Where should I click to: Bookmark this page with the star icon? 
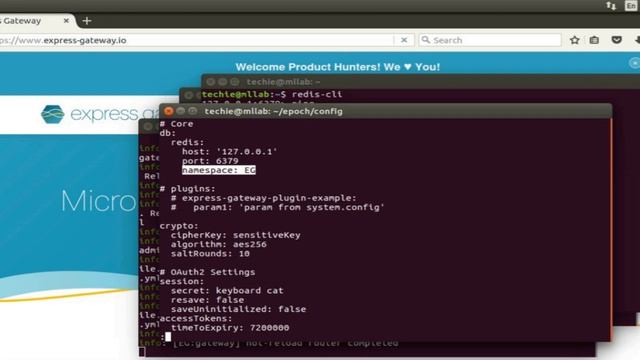pos(575,40)
